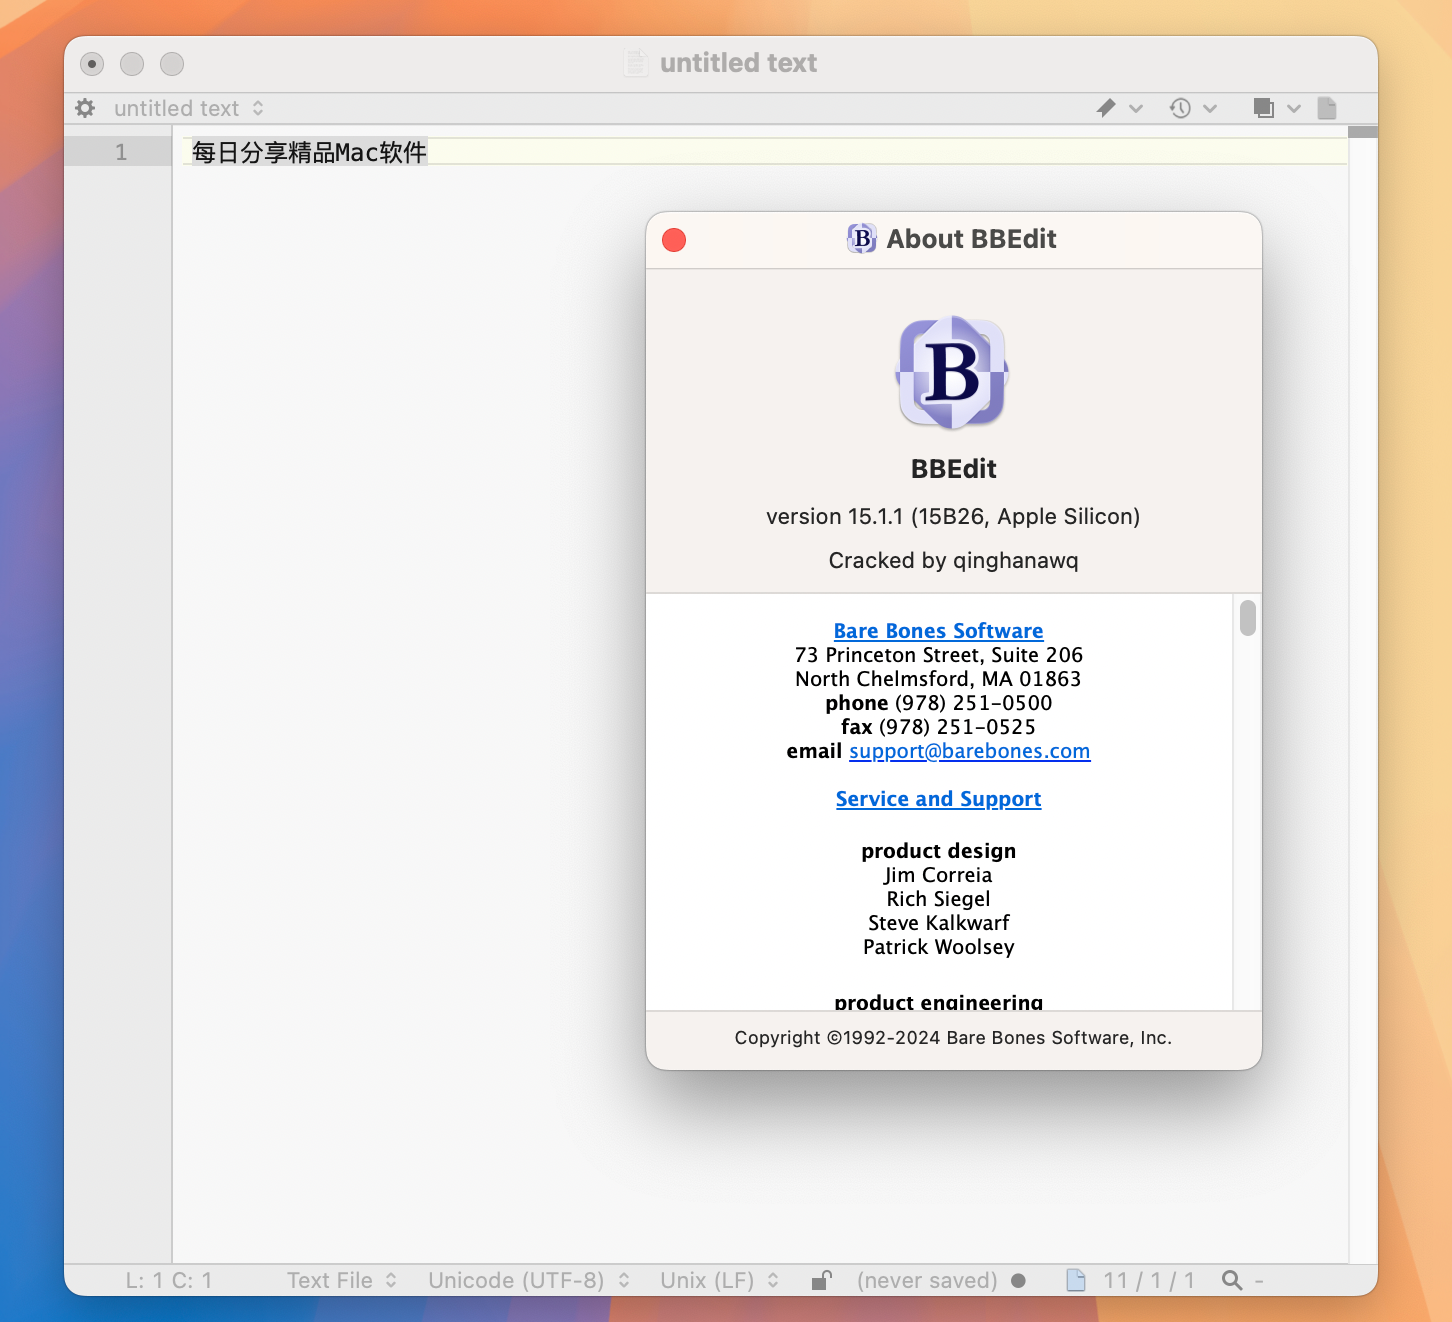Click the stacked documents icon
This screenshot has width=1452, height=1322.
pyautogui.click(x=1264, y=108)
